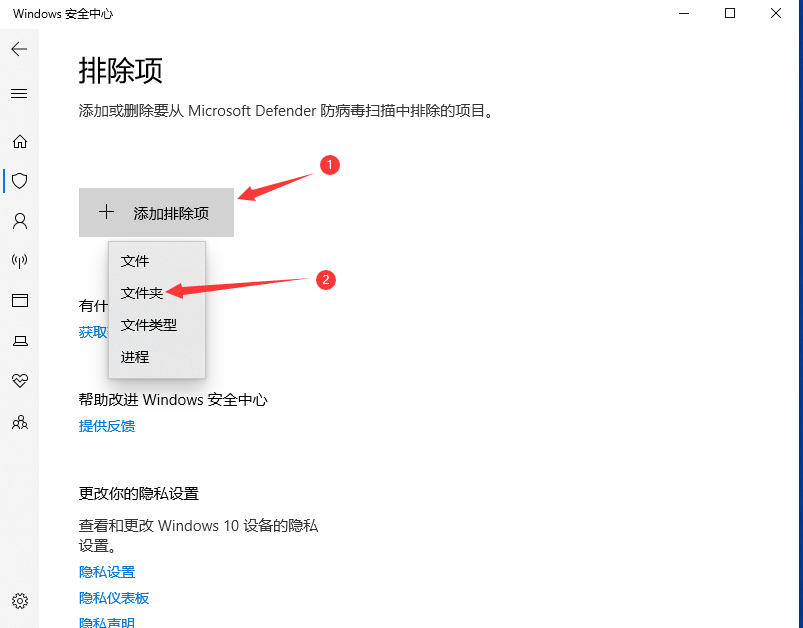
Task: Open the 隐私设置 link
Action: tap(107, 572)
